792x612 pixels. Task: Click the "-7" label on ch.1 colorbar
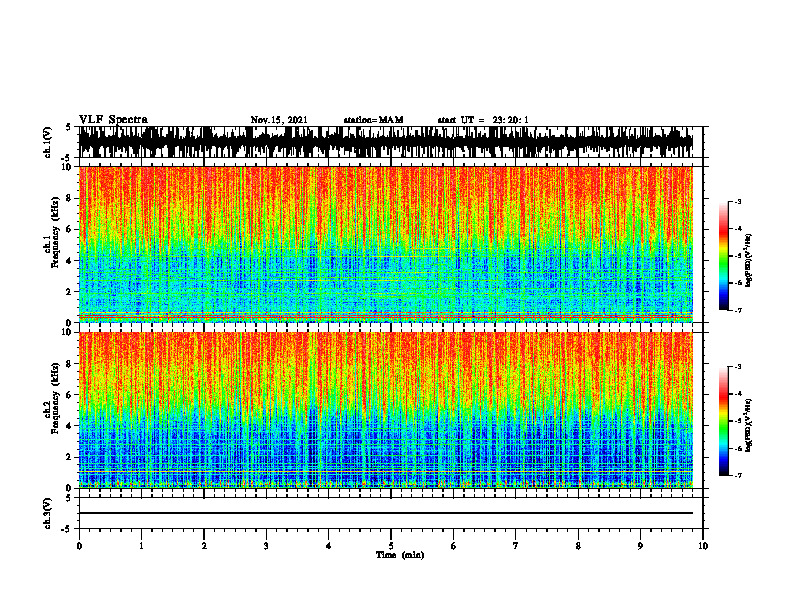(x=738, y=311)
